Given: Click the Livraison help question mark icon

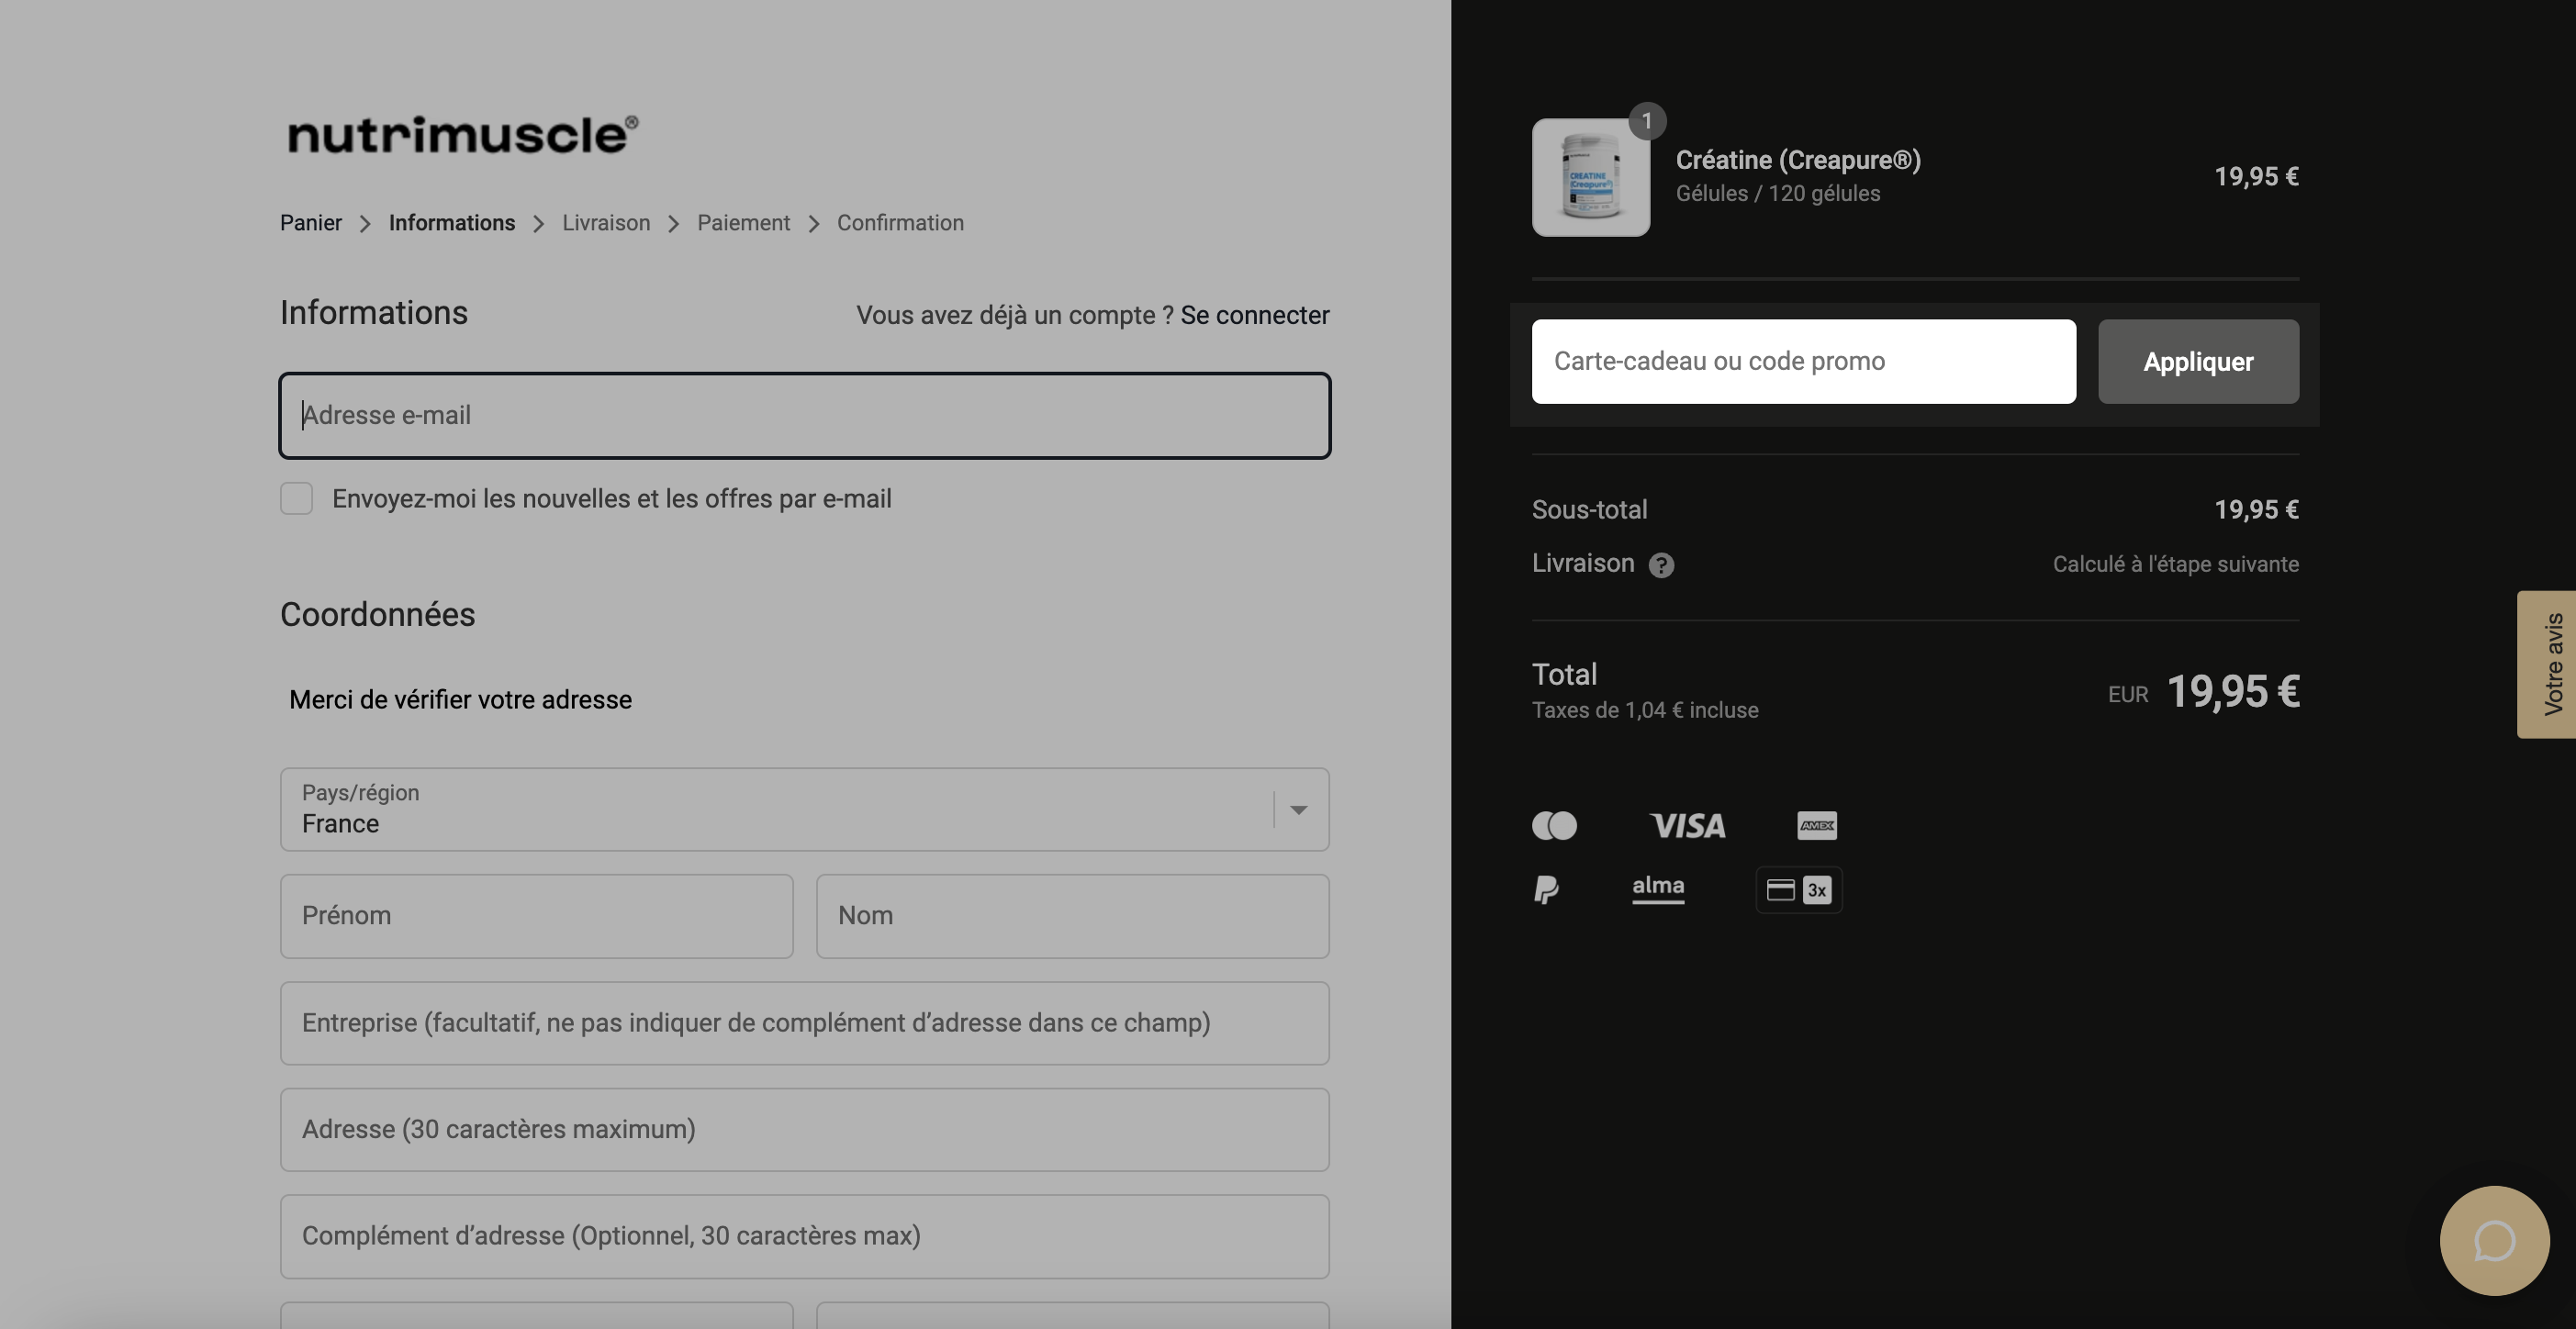Looking at the screenshot, I should [1661, 565].
